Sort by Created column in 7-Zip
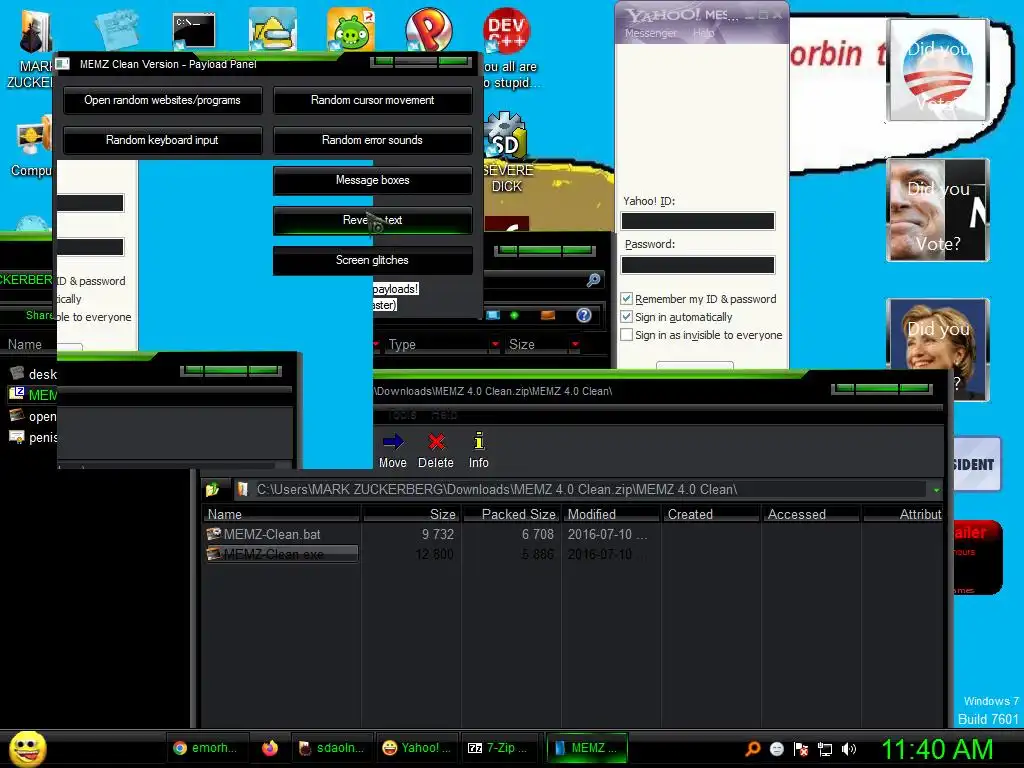The height and width of the screenshot is (768, 1024). pyautogui.click(x=711, y=515)
